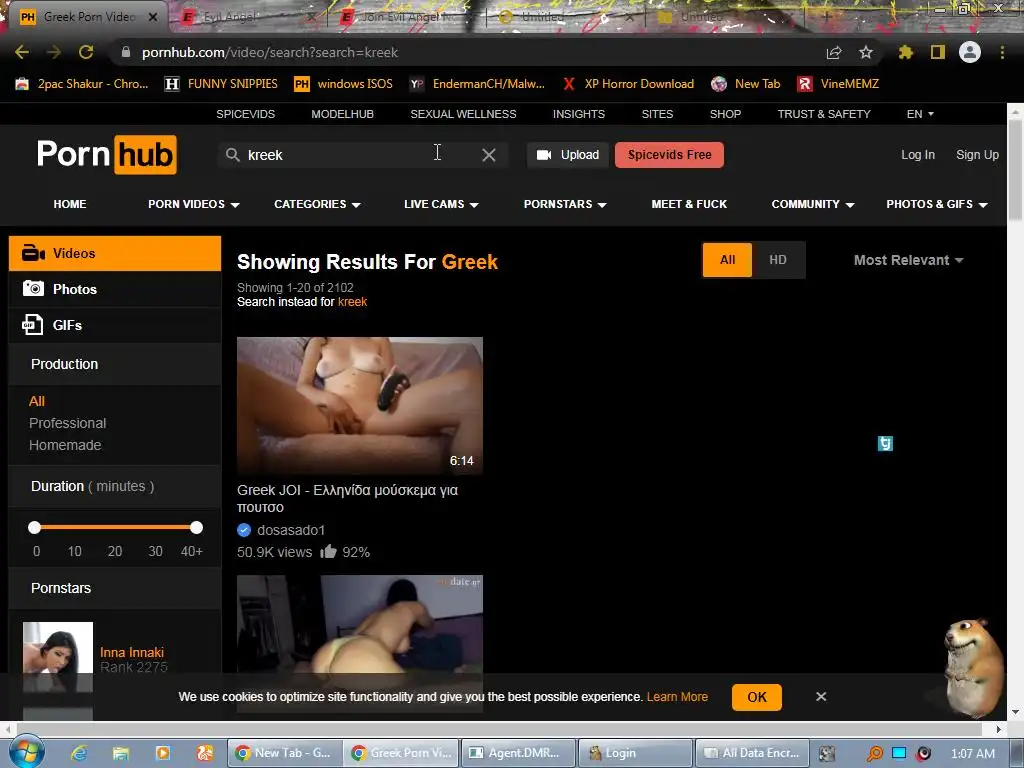Open the MODELHUB top link
Screen dimensions: 1024x768
pyautogui.click(x=342, y=114)
